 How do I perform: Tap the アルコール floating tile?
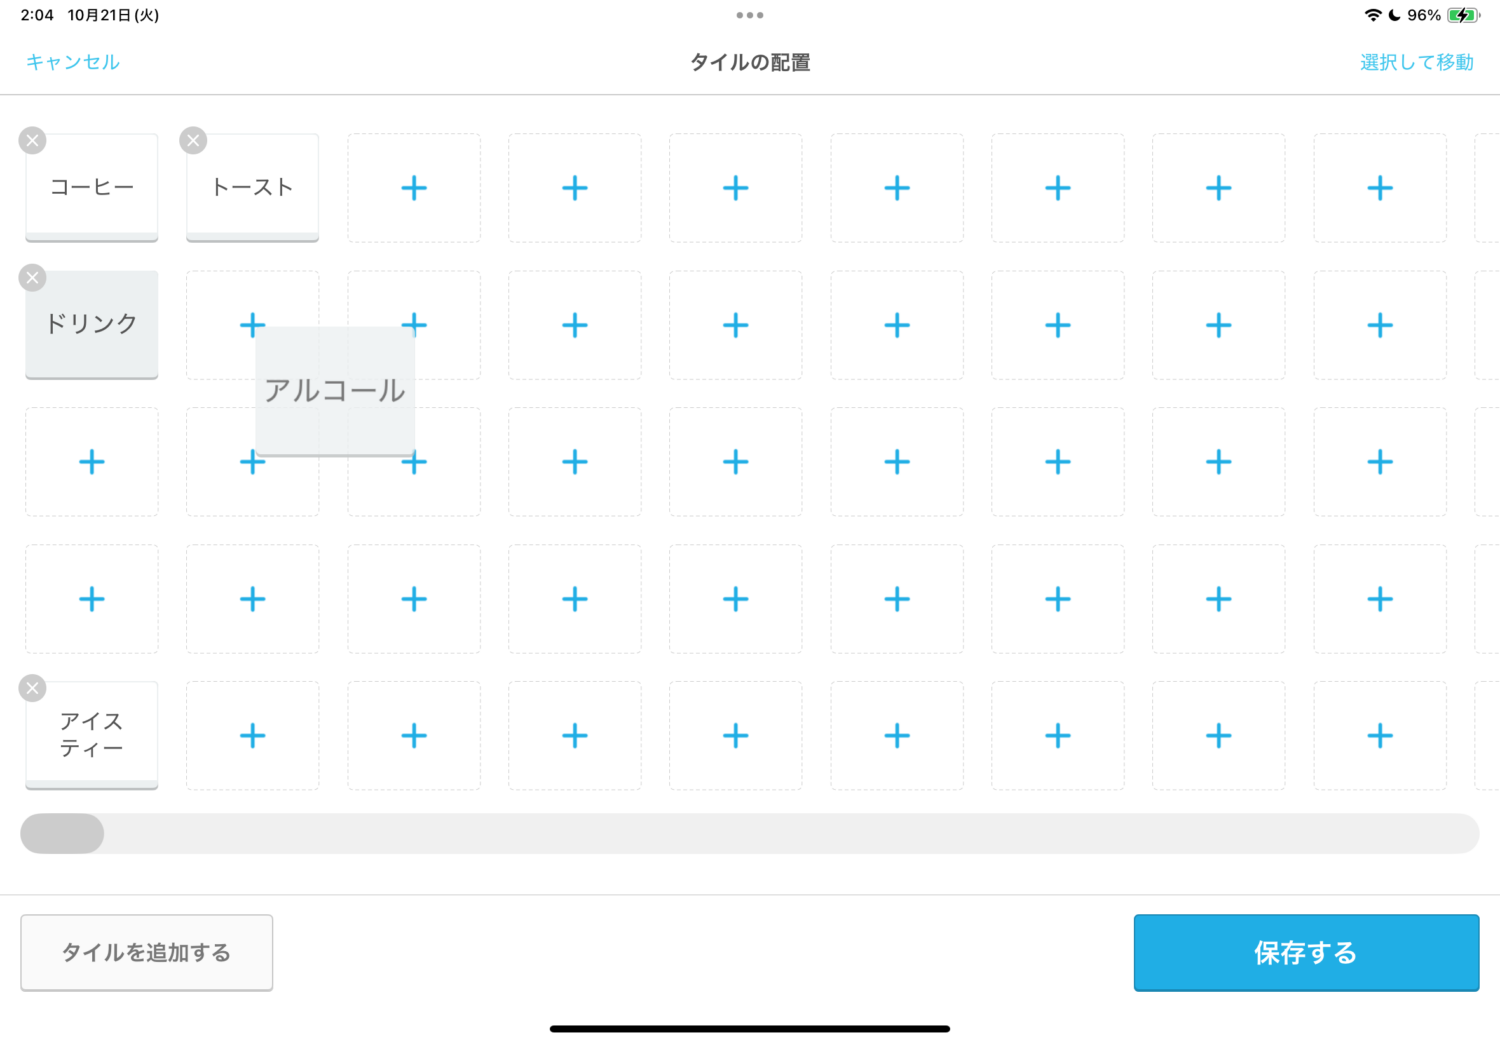tap(335, 391)
